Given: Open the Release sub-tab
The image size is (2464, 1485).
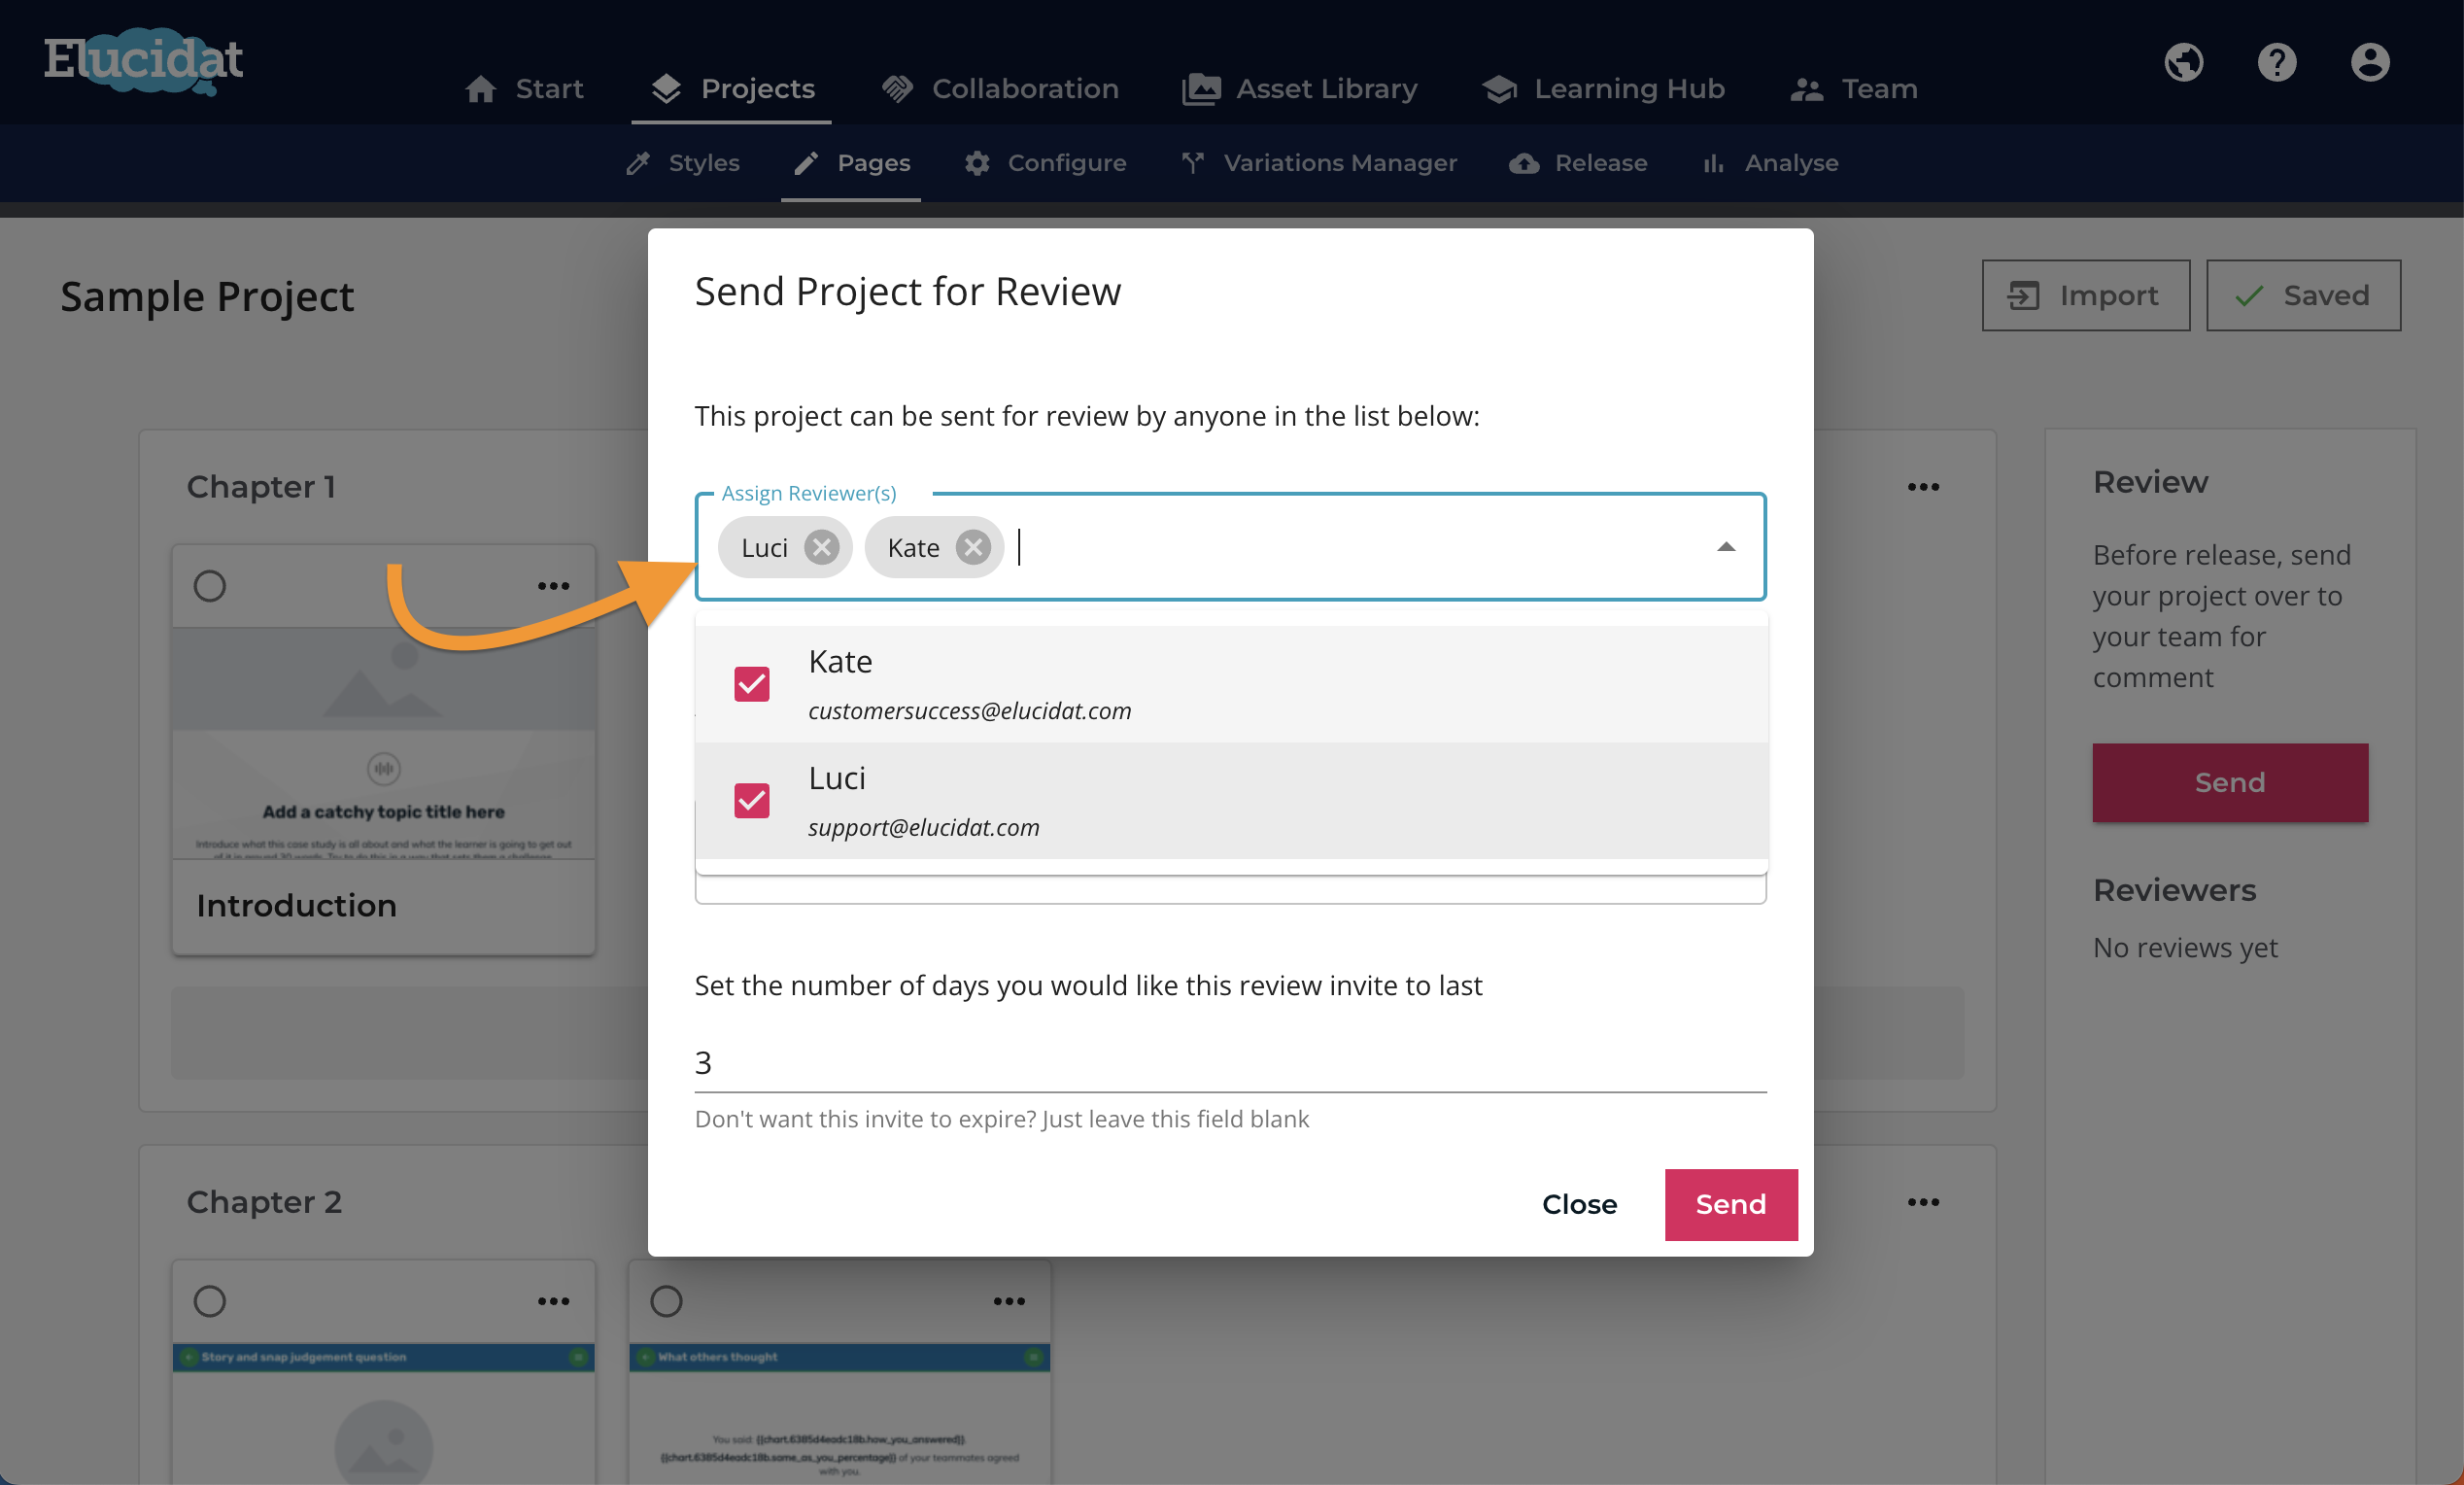Looking at the screenshot, I should coord(1579,163).
